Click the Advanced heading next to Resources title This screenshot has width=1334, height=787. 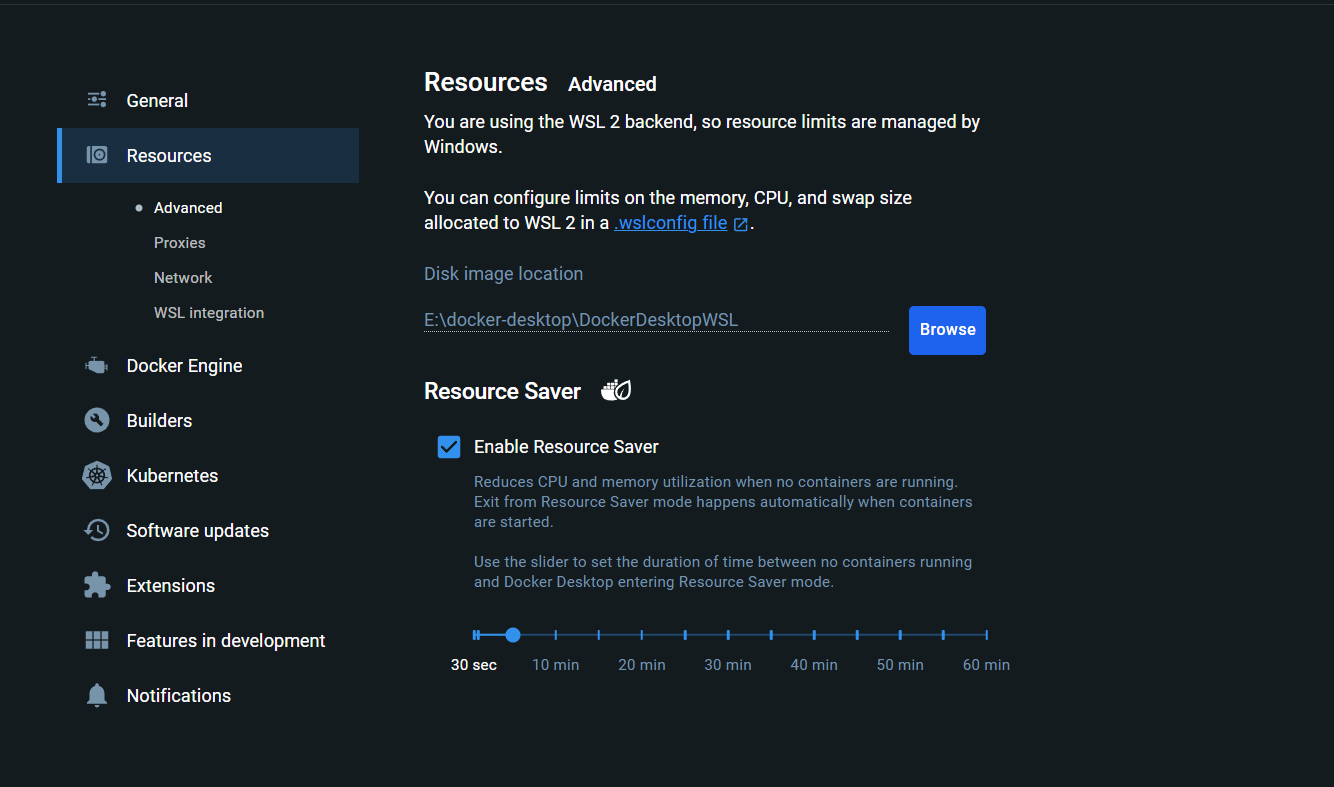pyautogui.click(x=612, y=84)
